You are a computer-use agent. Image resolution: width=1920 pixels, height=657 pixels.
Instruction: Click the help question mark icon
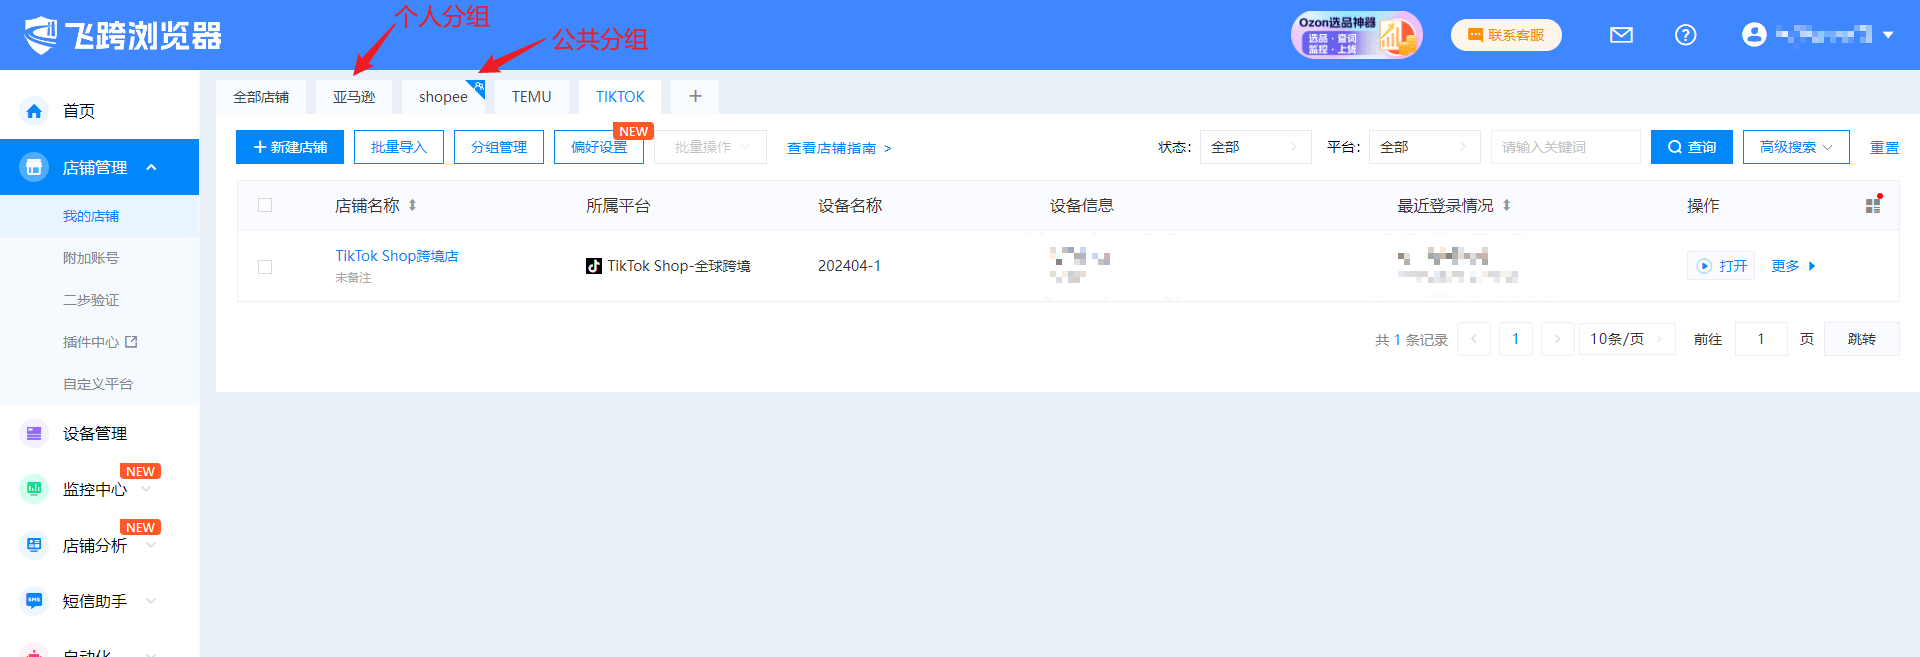1685,35
